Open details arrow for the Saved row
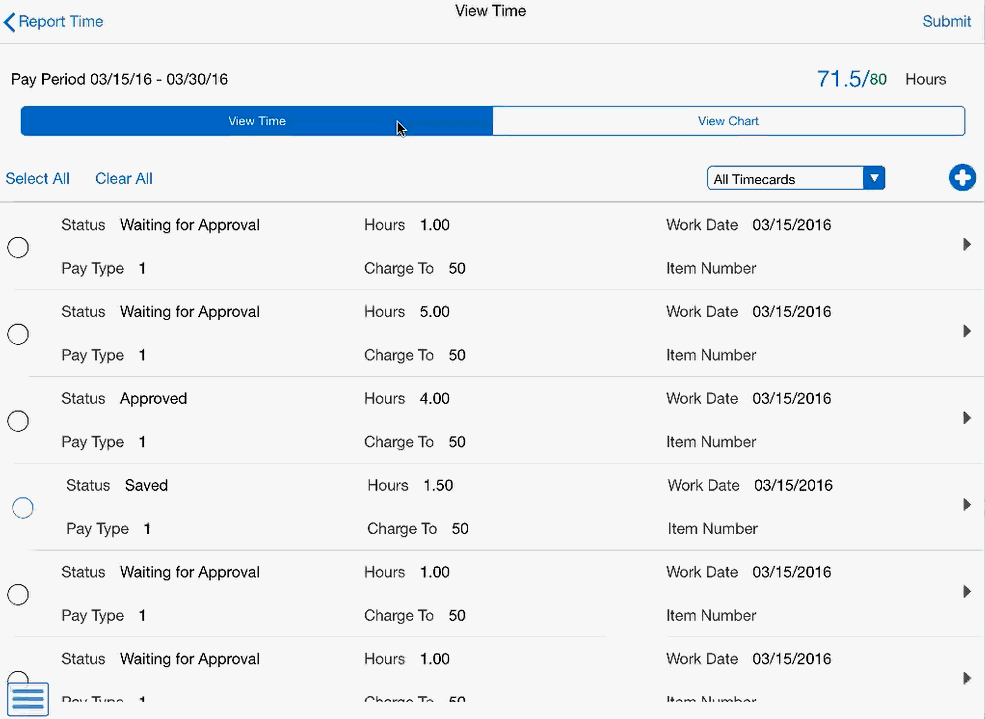Image resolution: width=985 pixels, height=719 pixels. [x=966, y=505]
